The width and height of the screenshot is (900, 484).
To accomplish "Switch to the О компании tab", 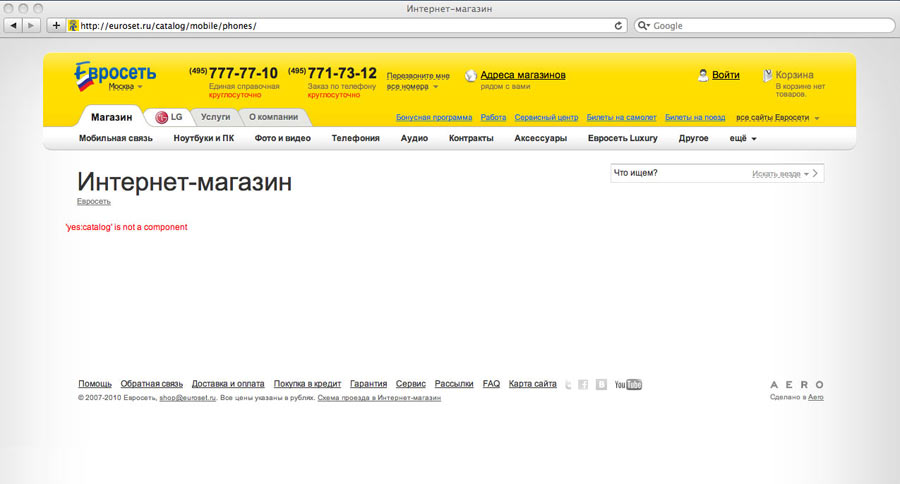I will tap(273, 117).
